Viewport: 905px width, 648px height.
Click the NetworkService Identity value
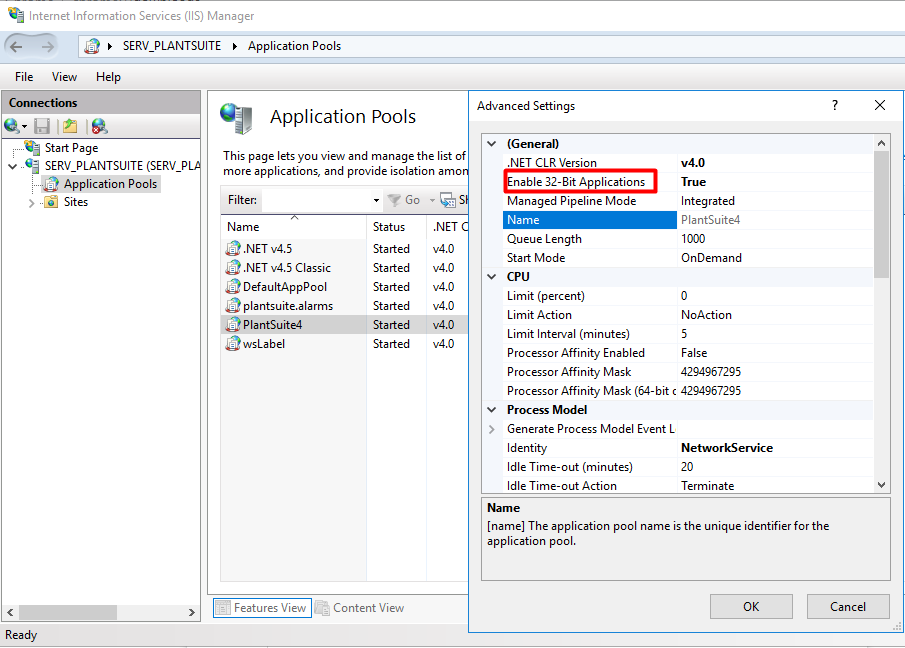(727, 448)
